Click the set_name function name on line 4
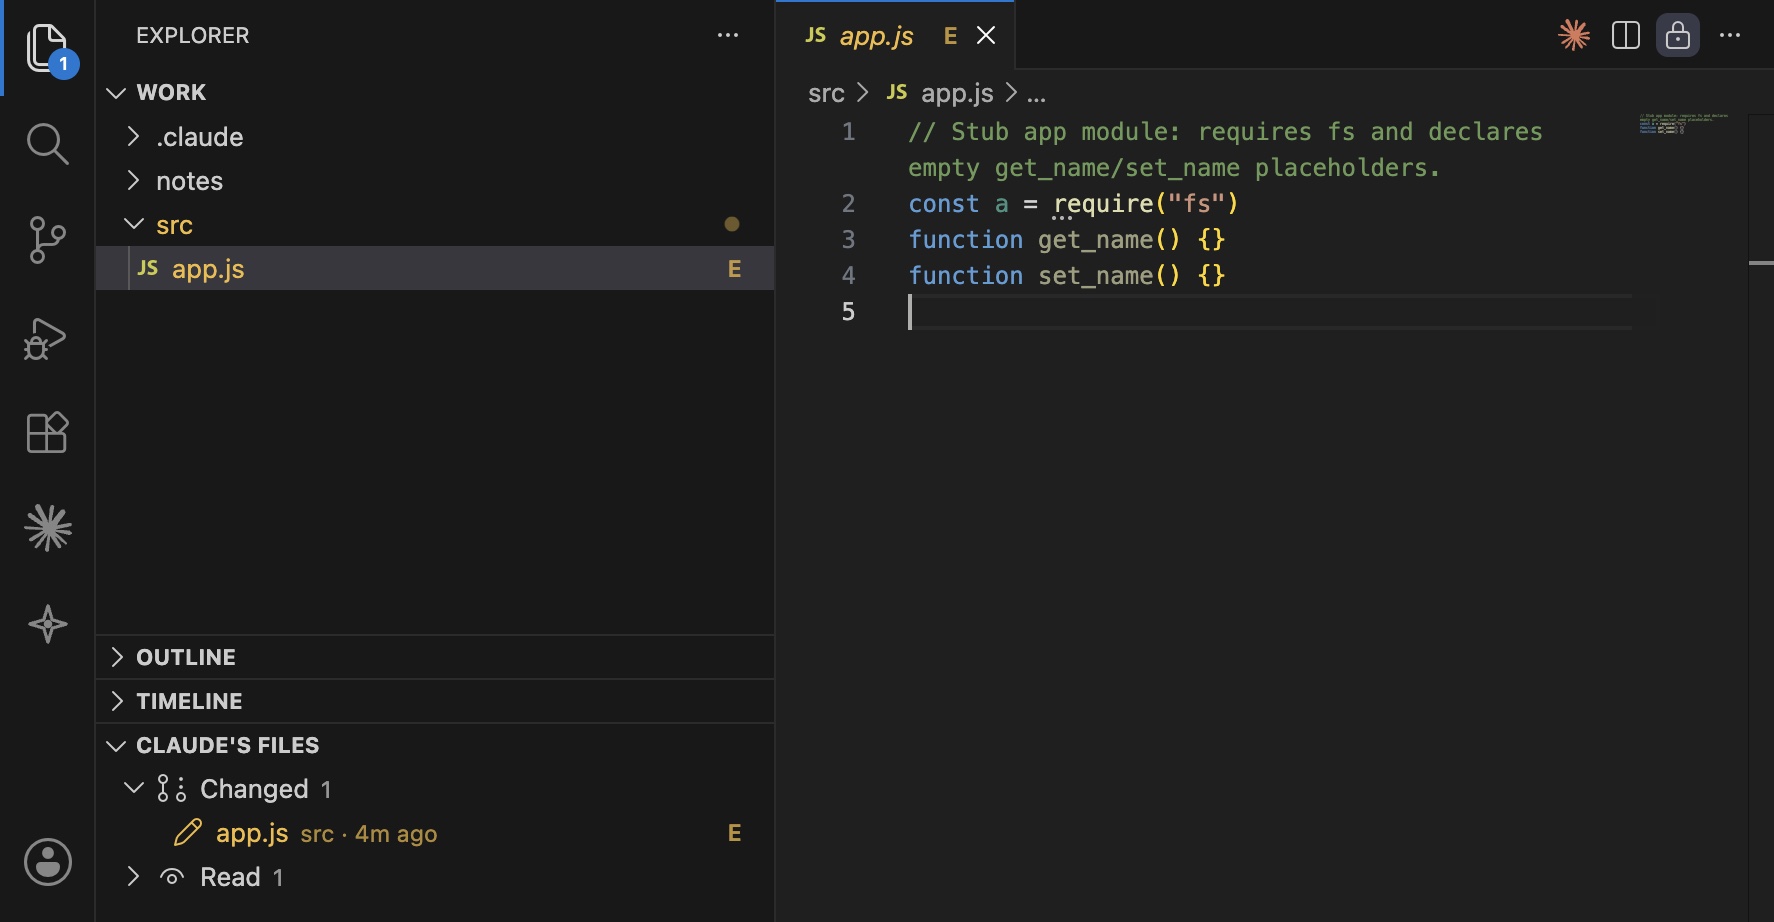1774x922 pixels. (x=1095, y=276)
